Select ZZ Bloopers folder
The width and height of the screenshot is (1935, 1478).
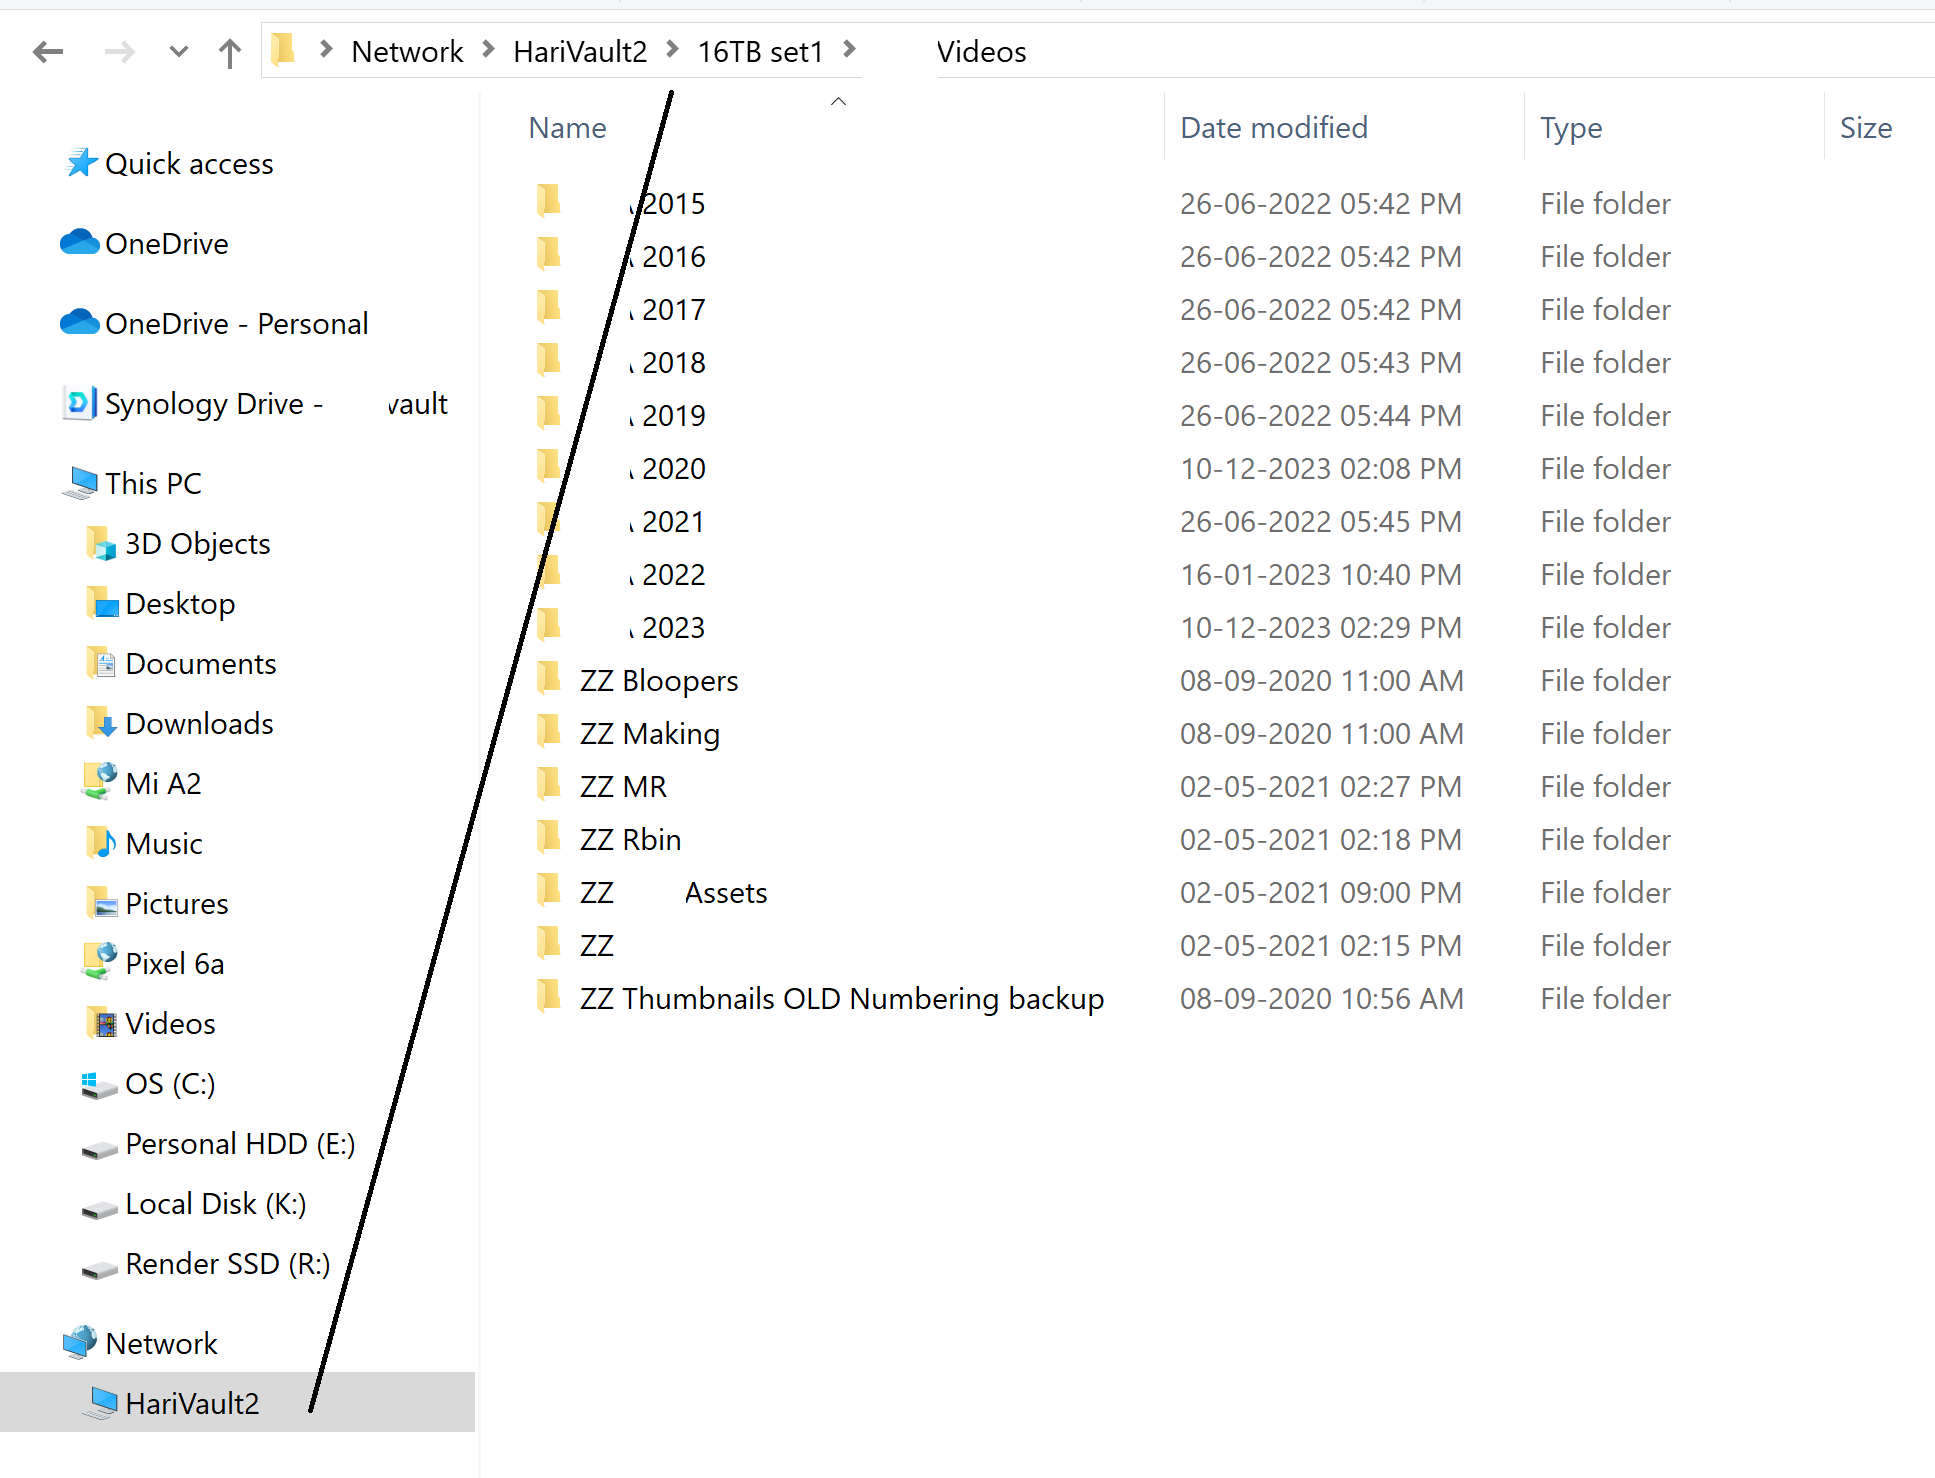pyautogui.click(x=658, y=680)
